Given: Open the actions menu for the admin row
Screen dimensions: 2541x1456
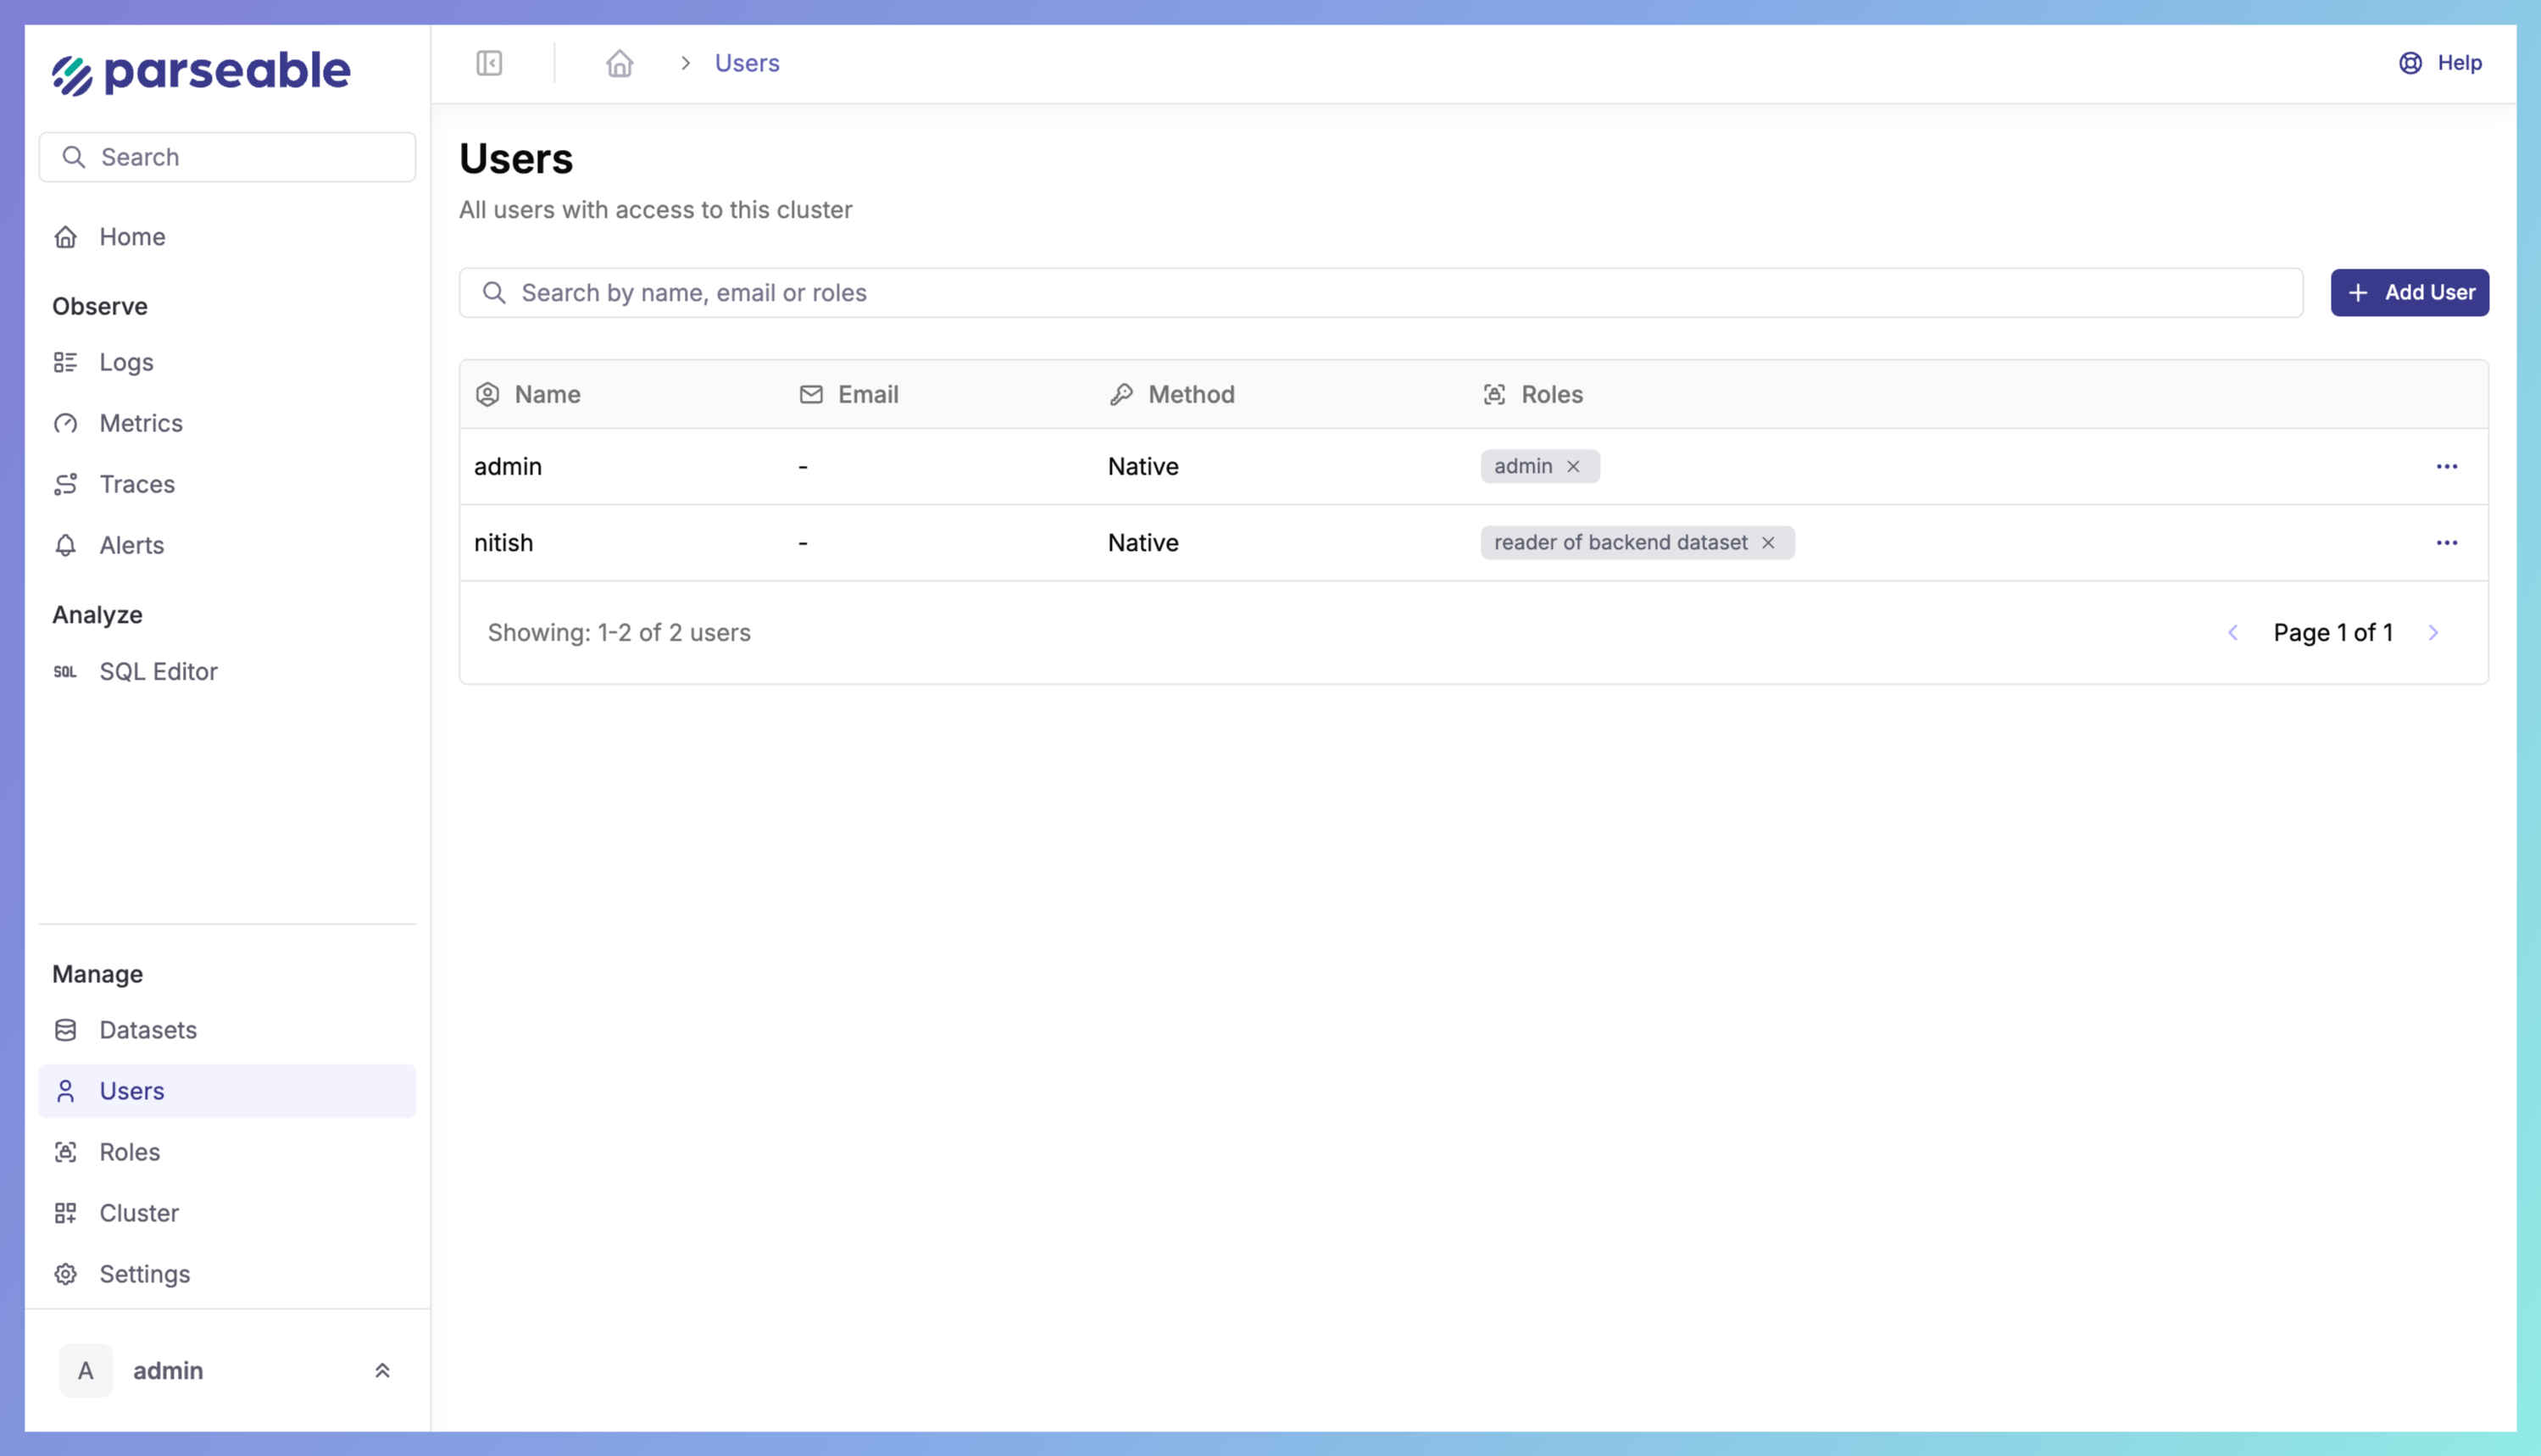Looking at the screenshot, I should point(2446,466).
